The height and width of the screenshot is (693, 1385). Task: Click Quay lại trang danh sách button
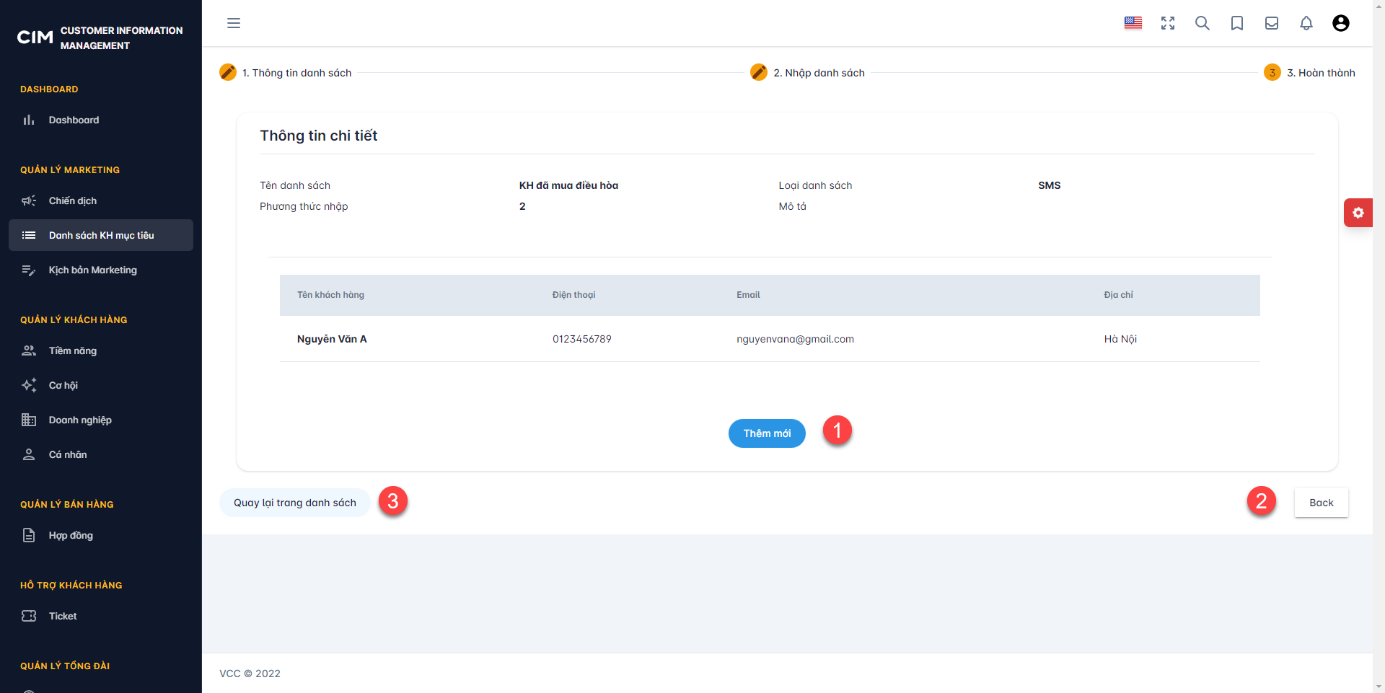[x=295, y=502]
